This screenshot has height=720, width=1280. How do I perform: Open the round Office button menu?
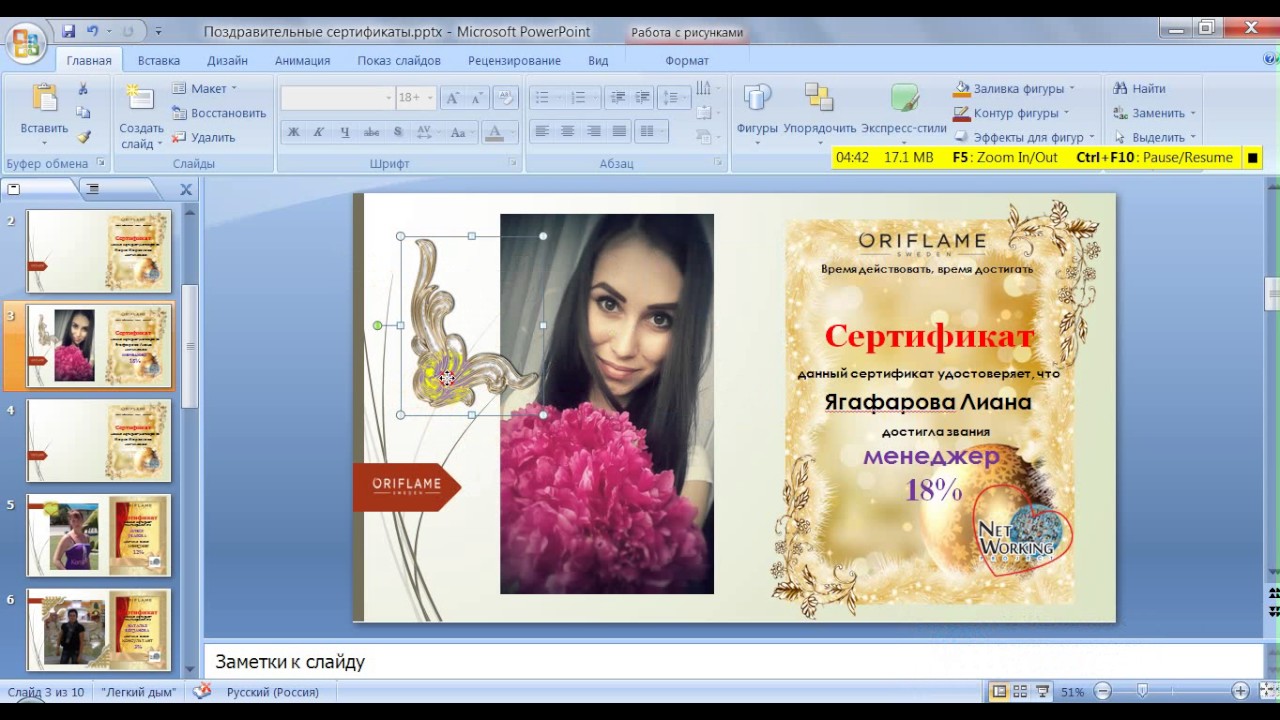[25, 42]
